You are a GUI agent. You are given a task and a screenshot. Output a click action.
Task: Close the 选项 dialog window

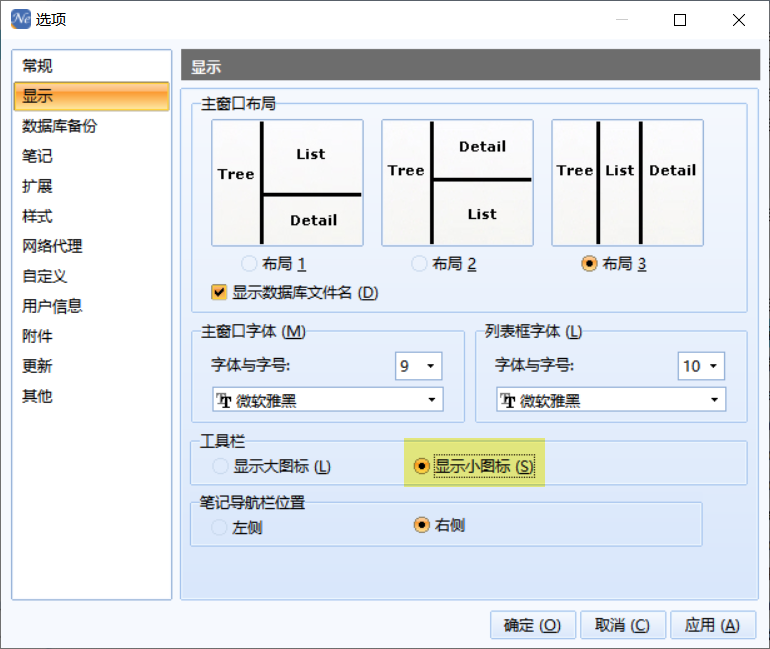pyautogui.click(x=738, y=19)
